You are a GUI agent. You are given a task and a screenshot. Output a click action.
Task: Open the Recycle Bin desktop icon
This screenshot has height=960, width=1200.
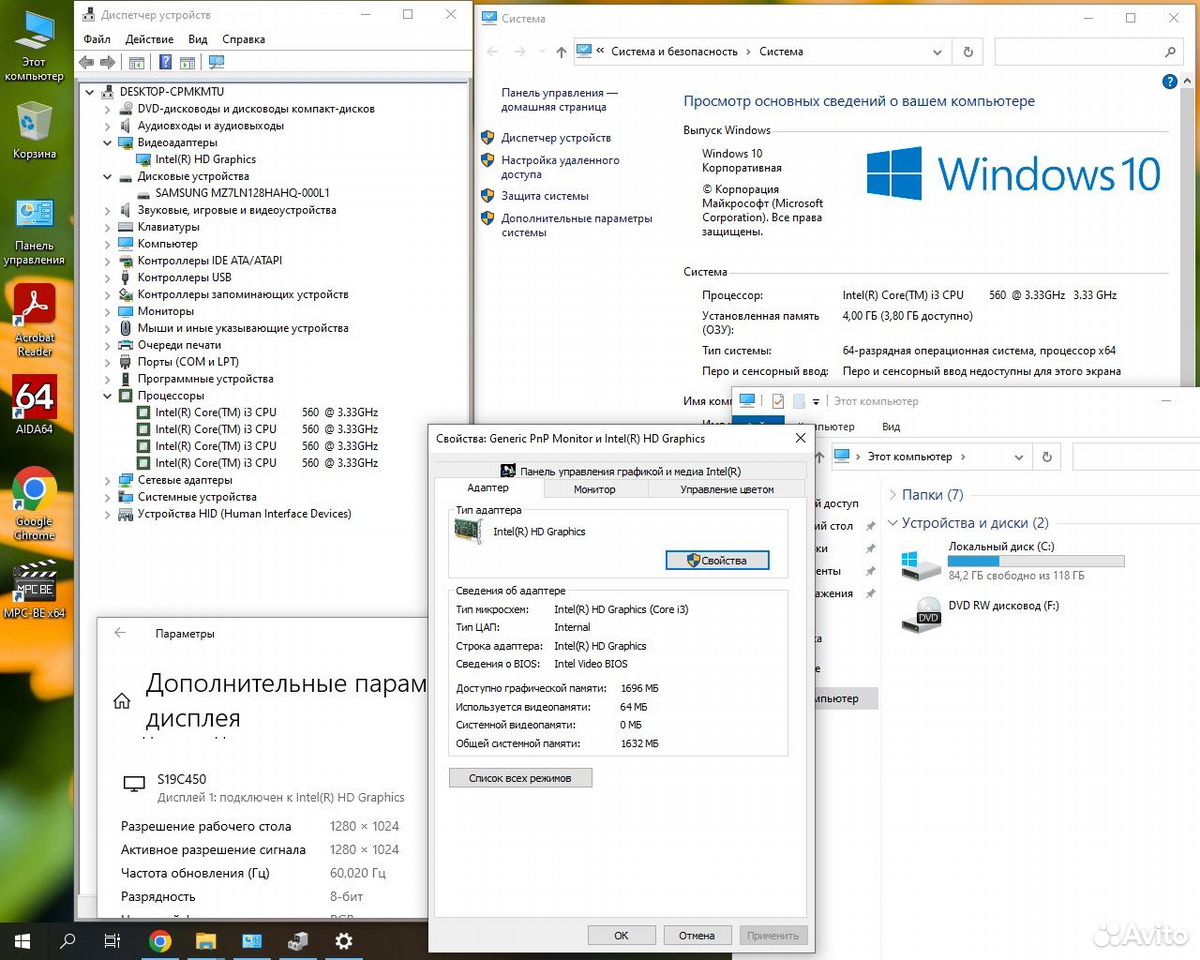pyautogui.click(x=34, y=130)
